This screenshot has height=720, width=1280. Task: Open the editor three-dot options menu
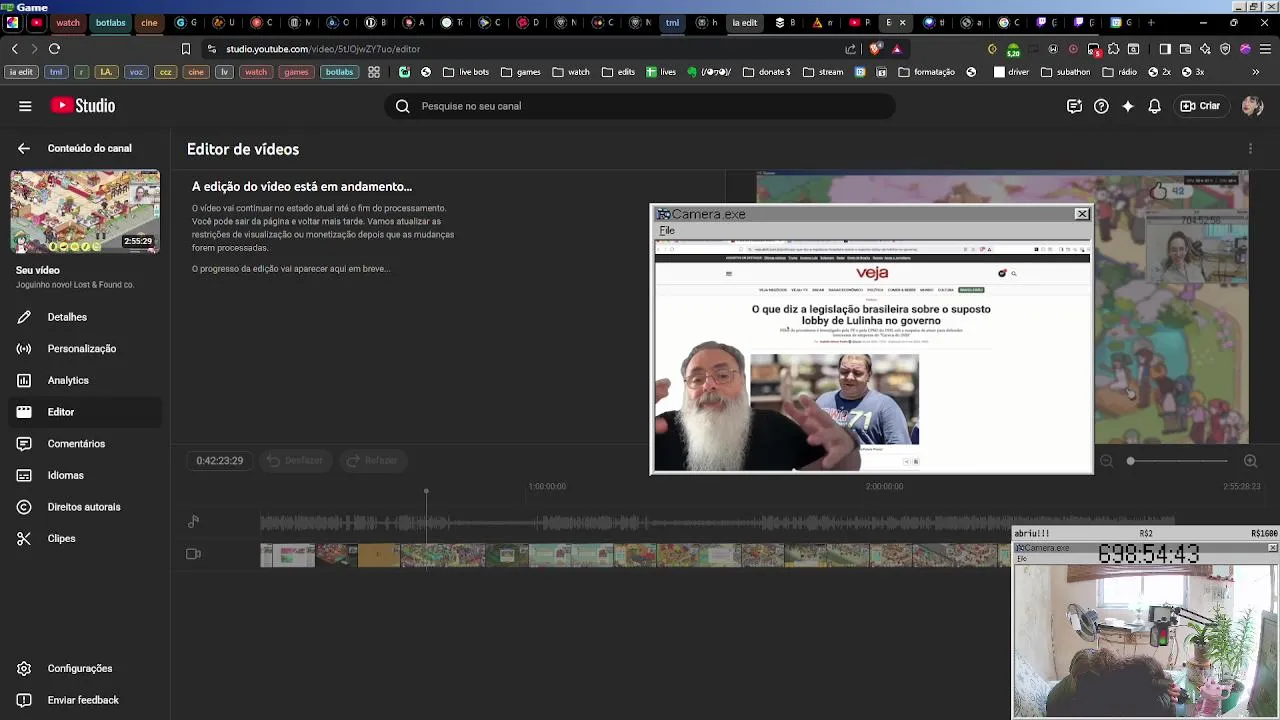point(1250,149)
